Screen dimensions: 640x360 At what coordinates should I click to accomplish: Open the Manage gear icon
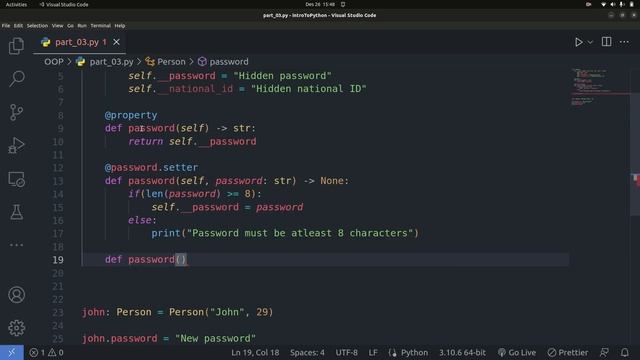pos(16,328)
